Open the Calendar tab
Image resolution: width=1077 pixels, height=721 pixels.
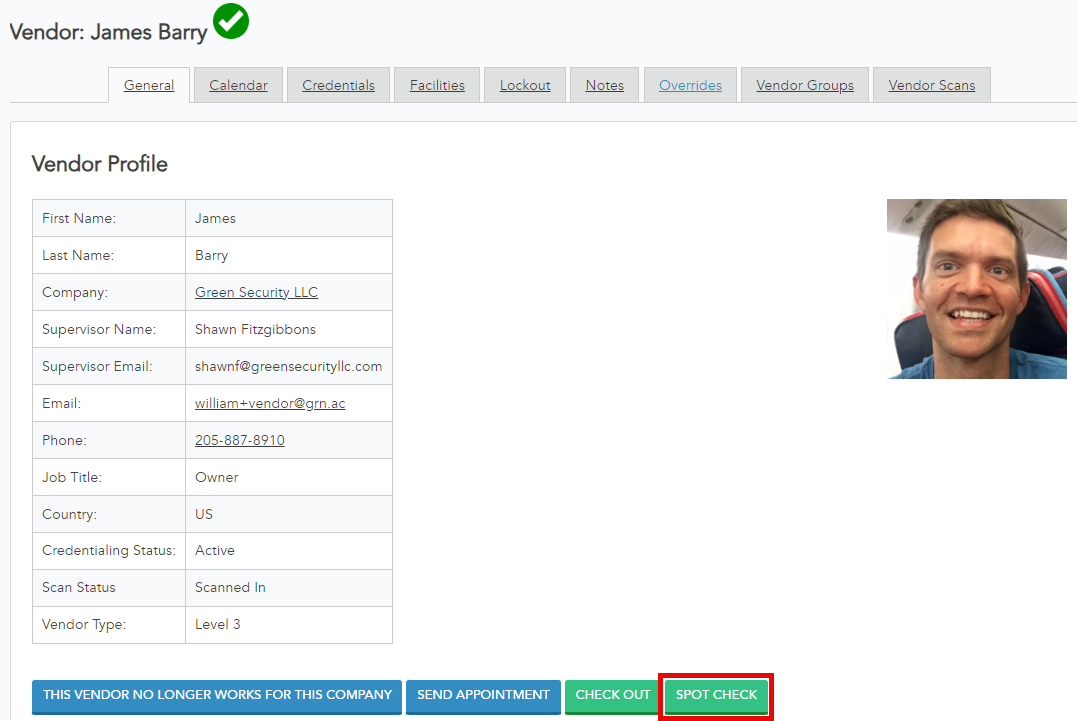tap(238, 85)
